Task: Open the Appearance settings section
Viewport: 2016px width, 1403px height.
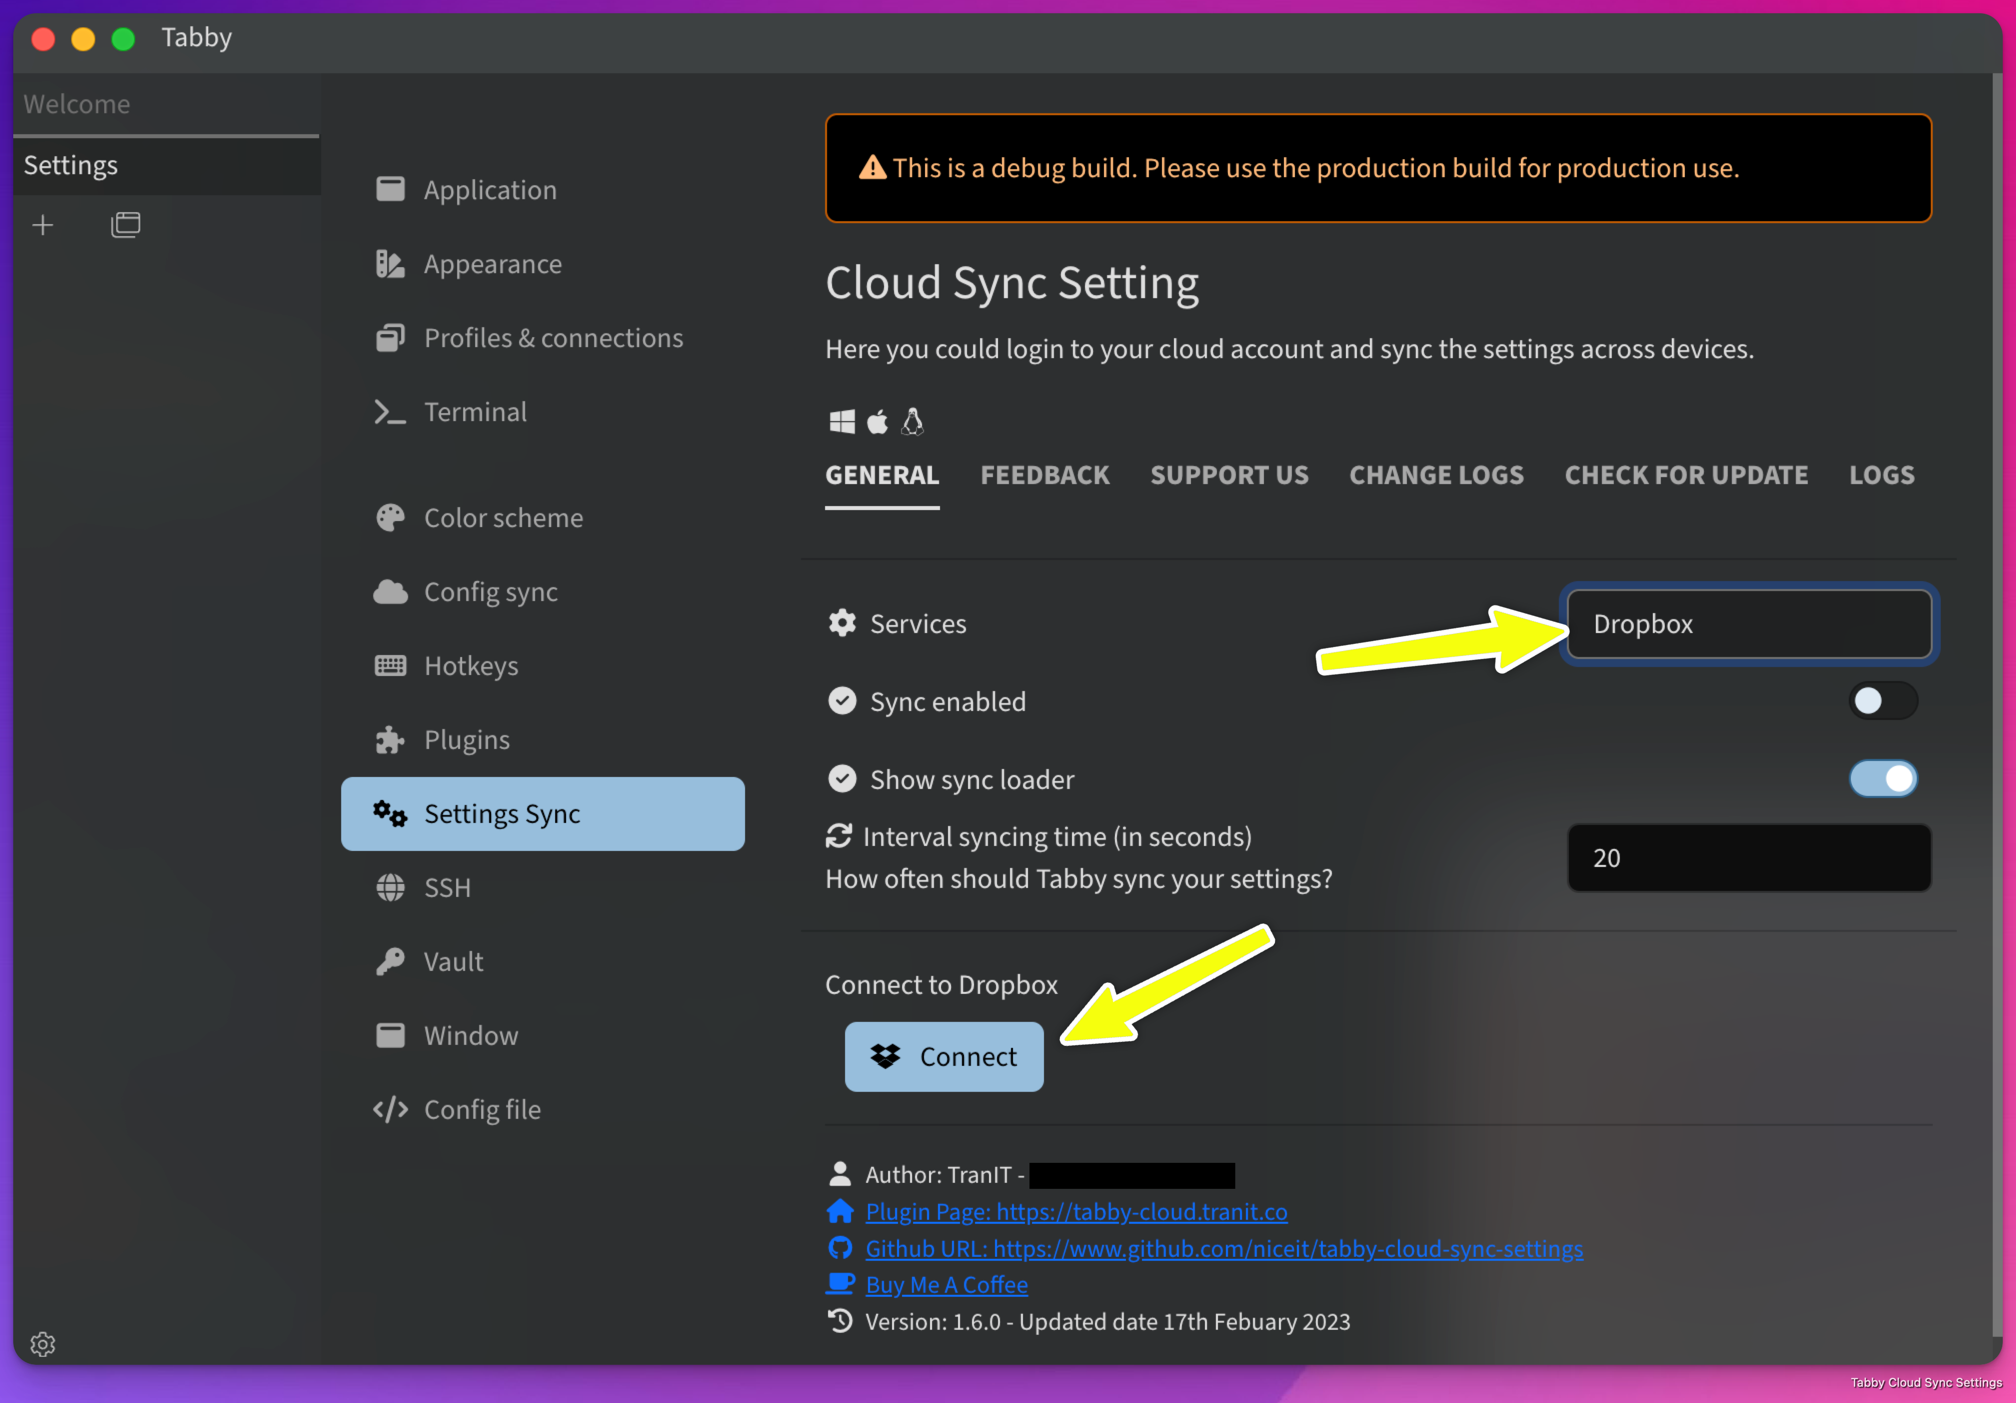Action: 543,263
